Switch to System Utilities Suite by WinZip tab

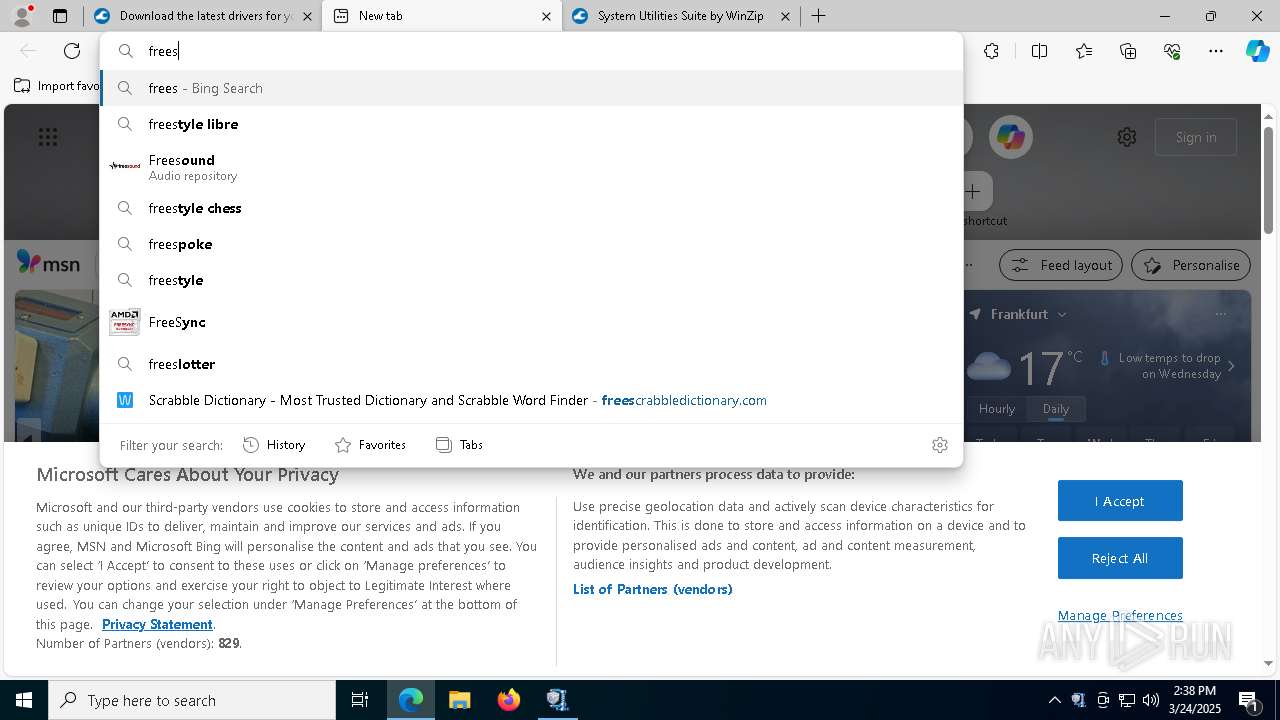680,16
